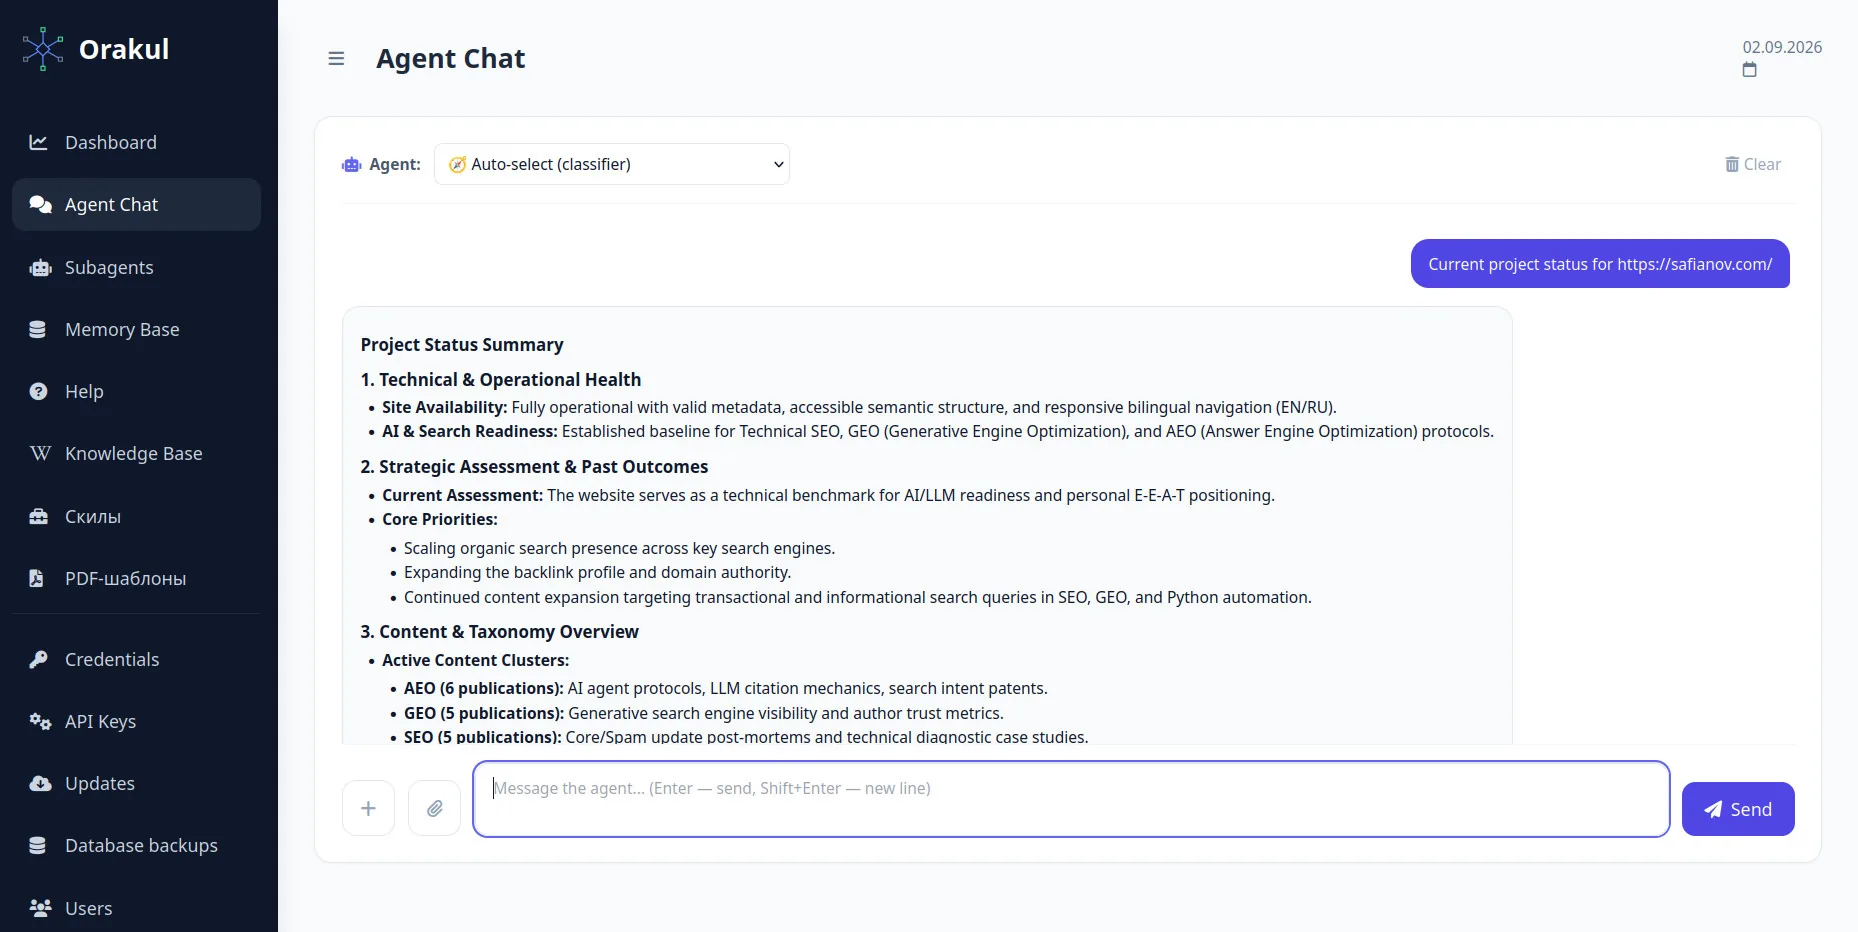Click the Agent Chat page title
This screenshot has width=1858, height=932.
451,59
